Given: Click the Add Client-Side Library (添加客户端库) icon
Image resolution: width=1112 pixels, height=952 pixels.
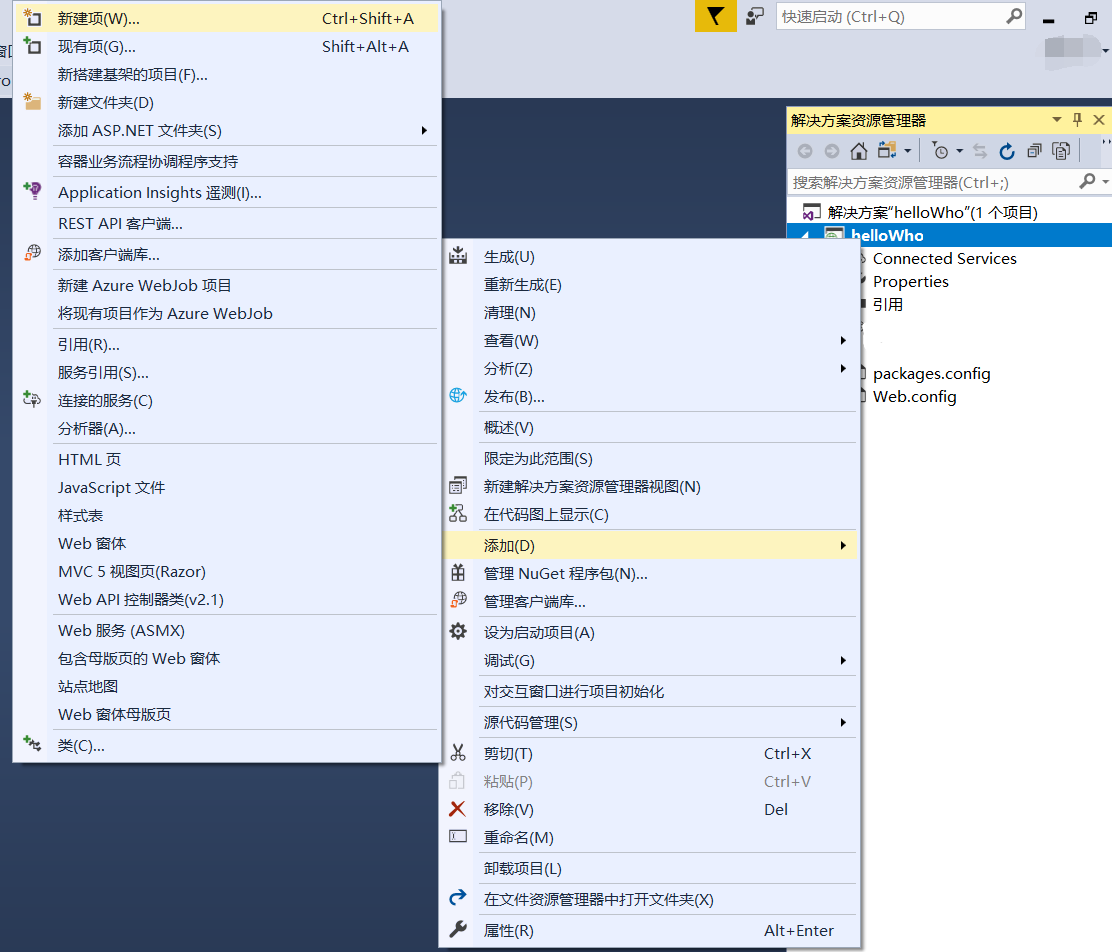Looking at the screenshot, I should 32,253.
